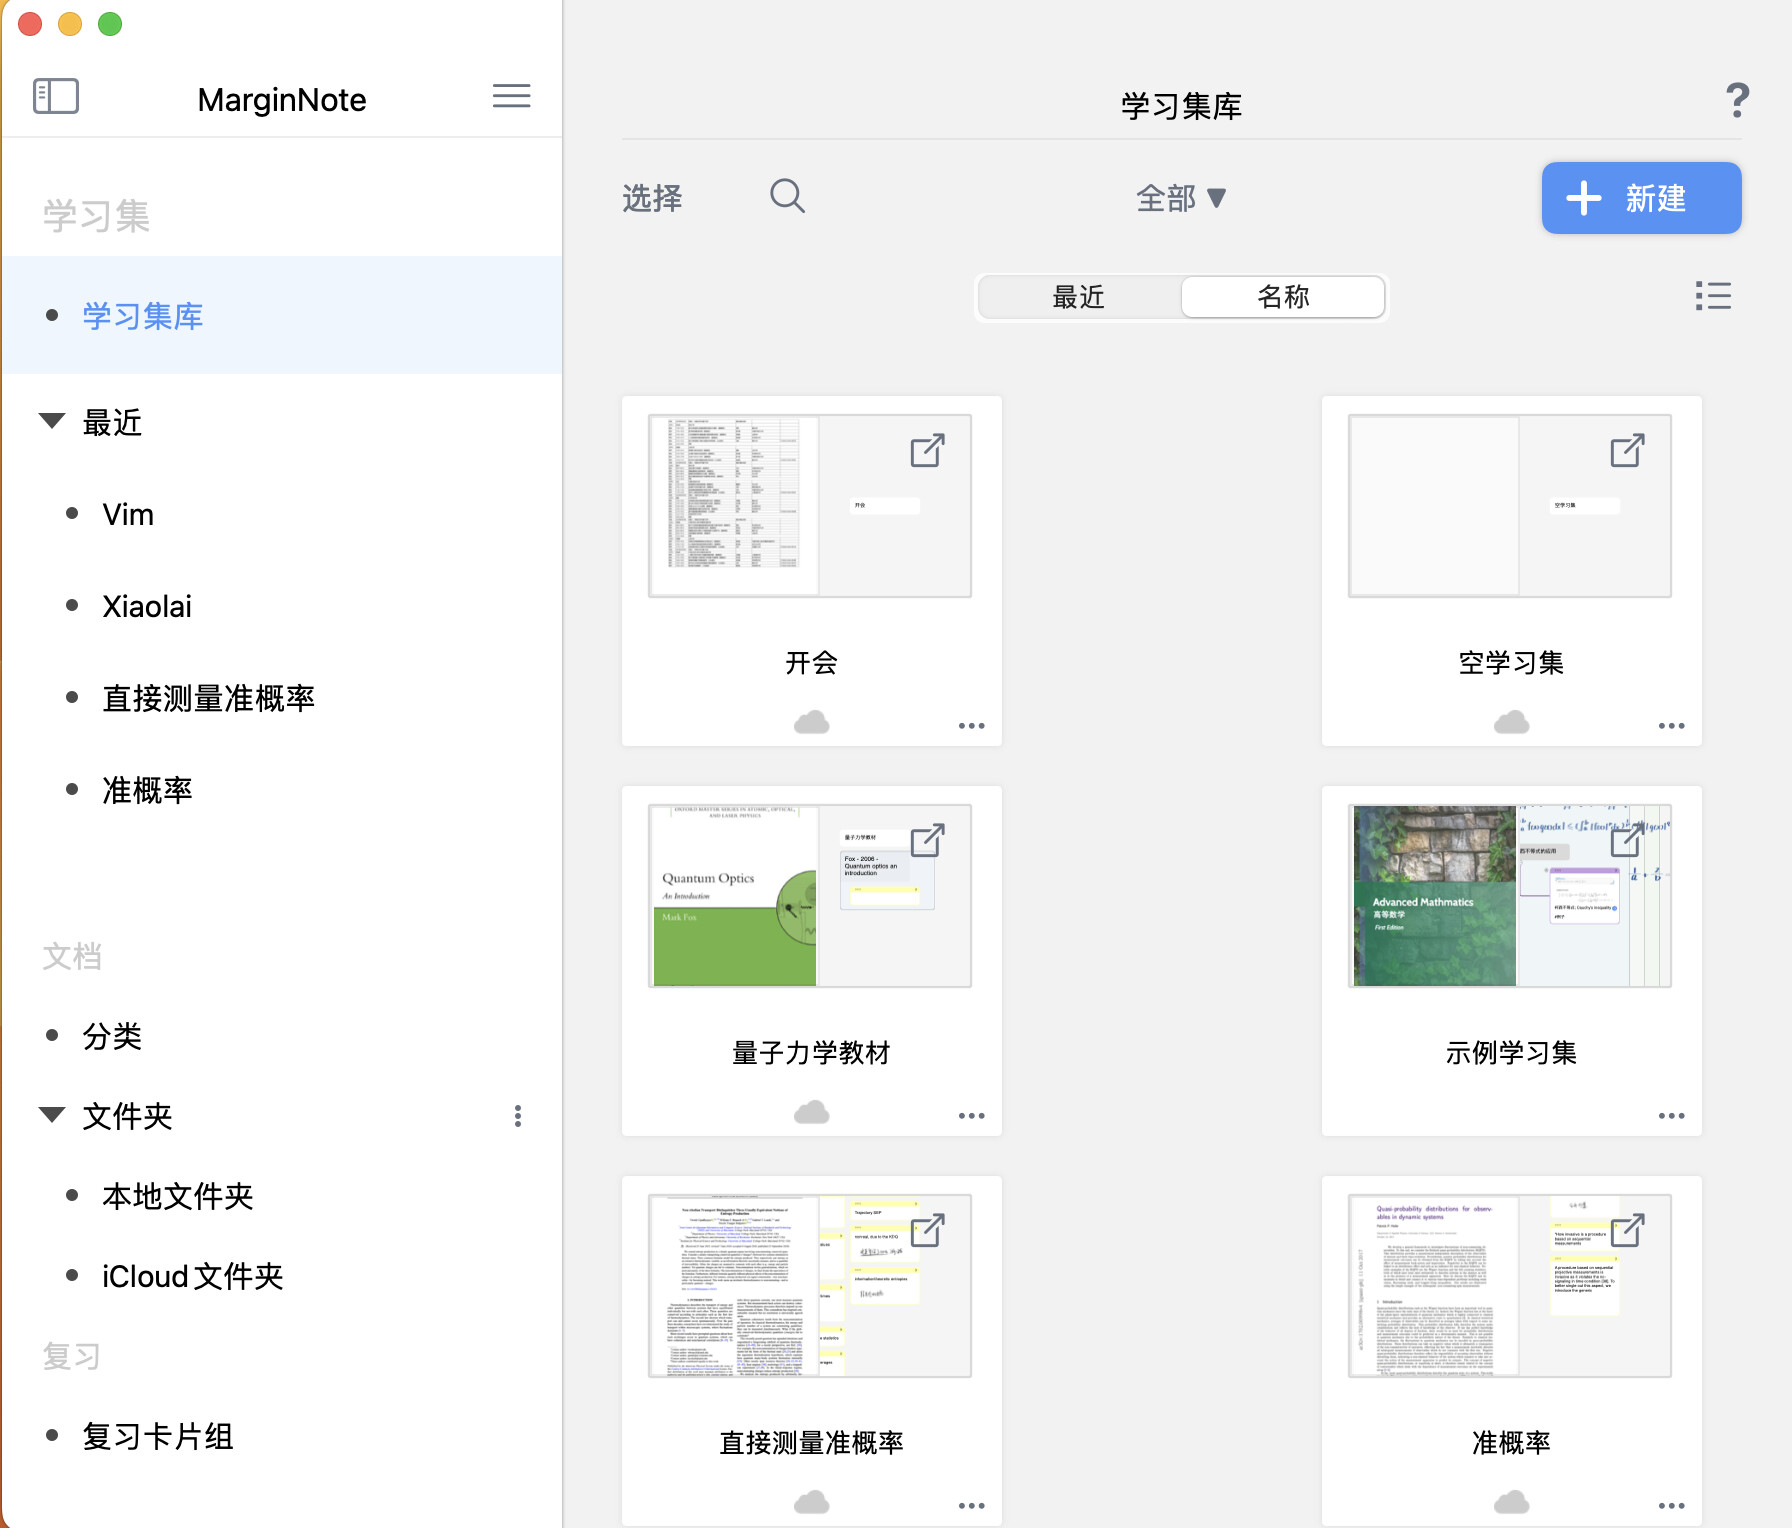Open the Advanced Mathmatics notebook thumbnail
Viewport: 1792px width, 1528px height.
[1510, 896]
